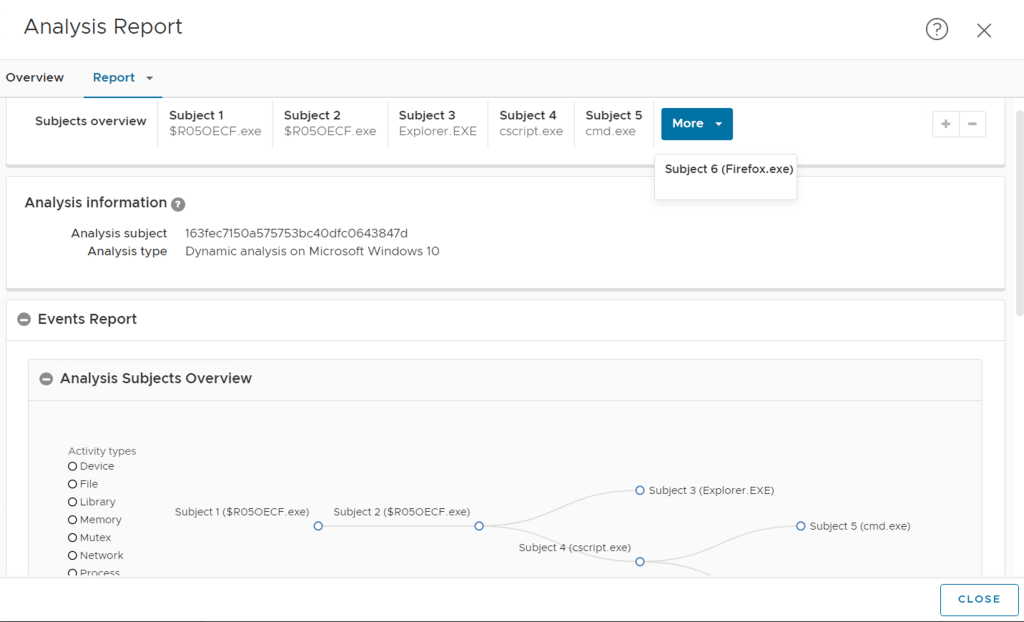
Task: Click the plus expand-all icon
Action: (x=945, y=124)
